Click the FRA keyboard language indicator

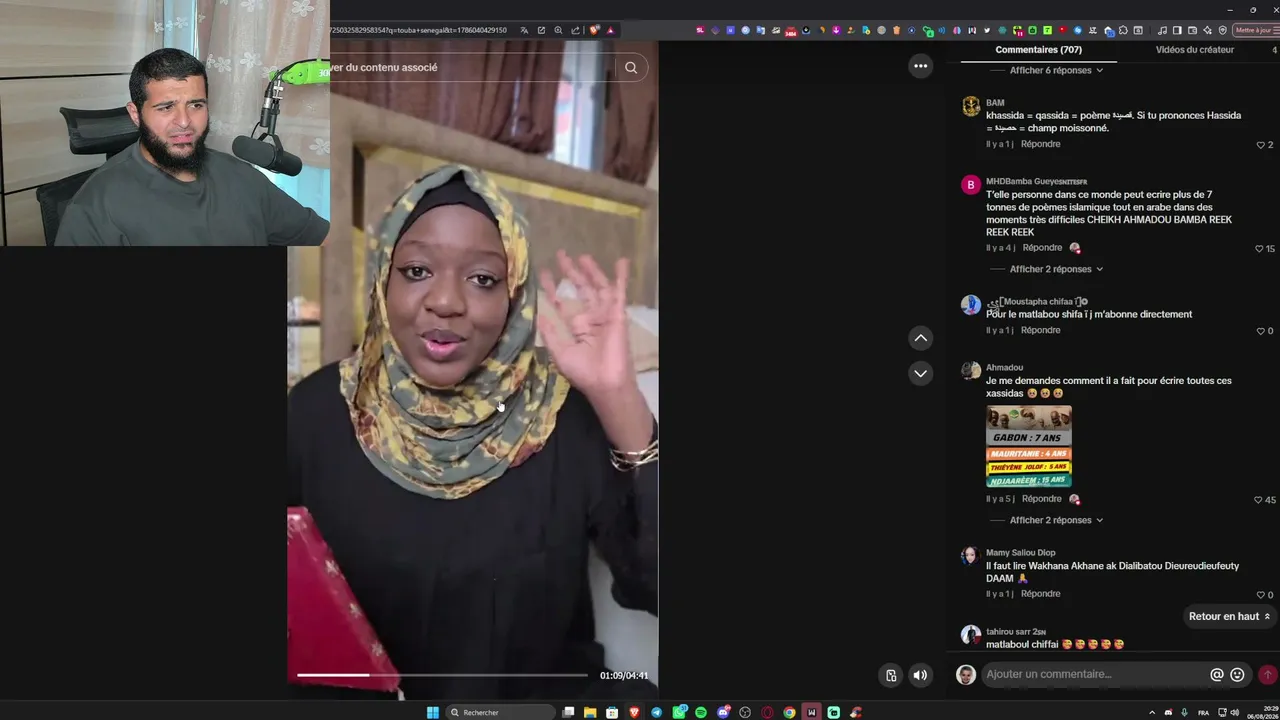pos(1203,712)
